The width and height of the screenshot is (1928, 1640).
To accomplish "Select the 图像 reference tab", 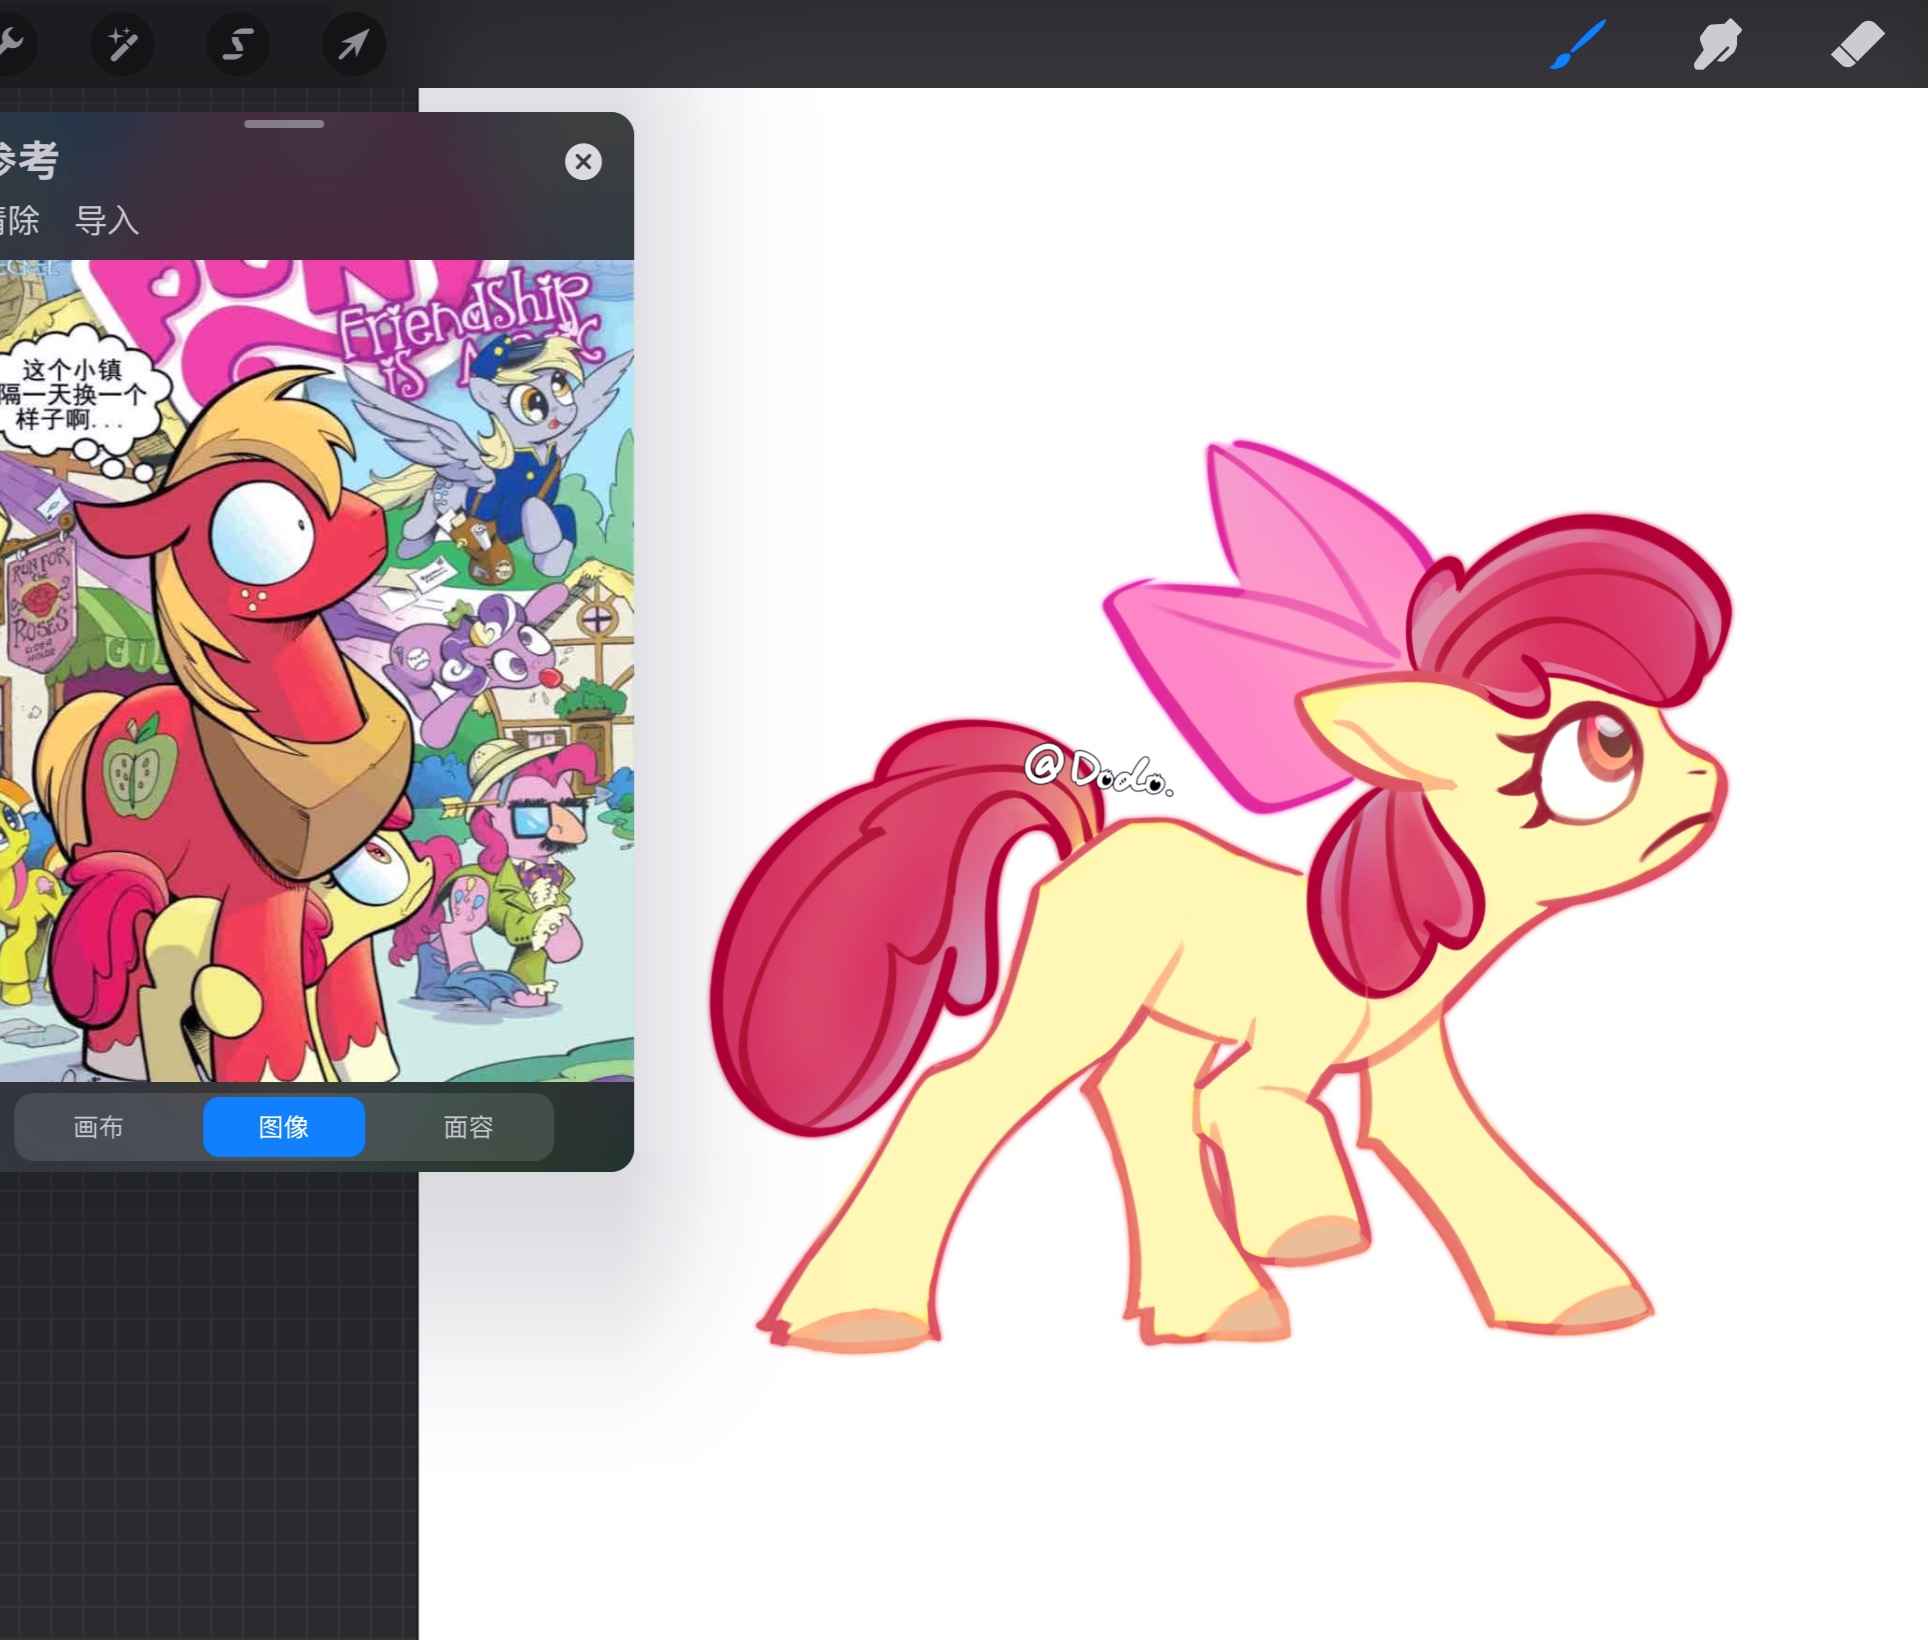I will point(284,1127).
